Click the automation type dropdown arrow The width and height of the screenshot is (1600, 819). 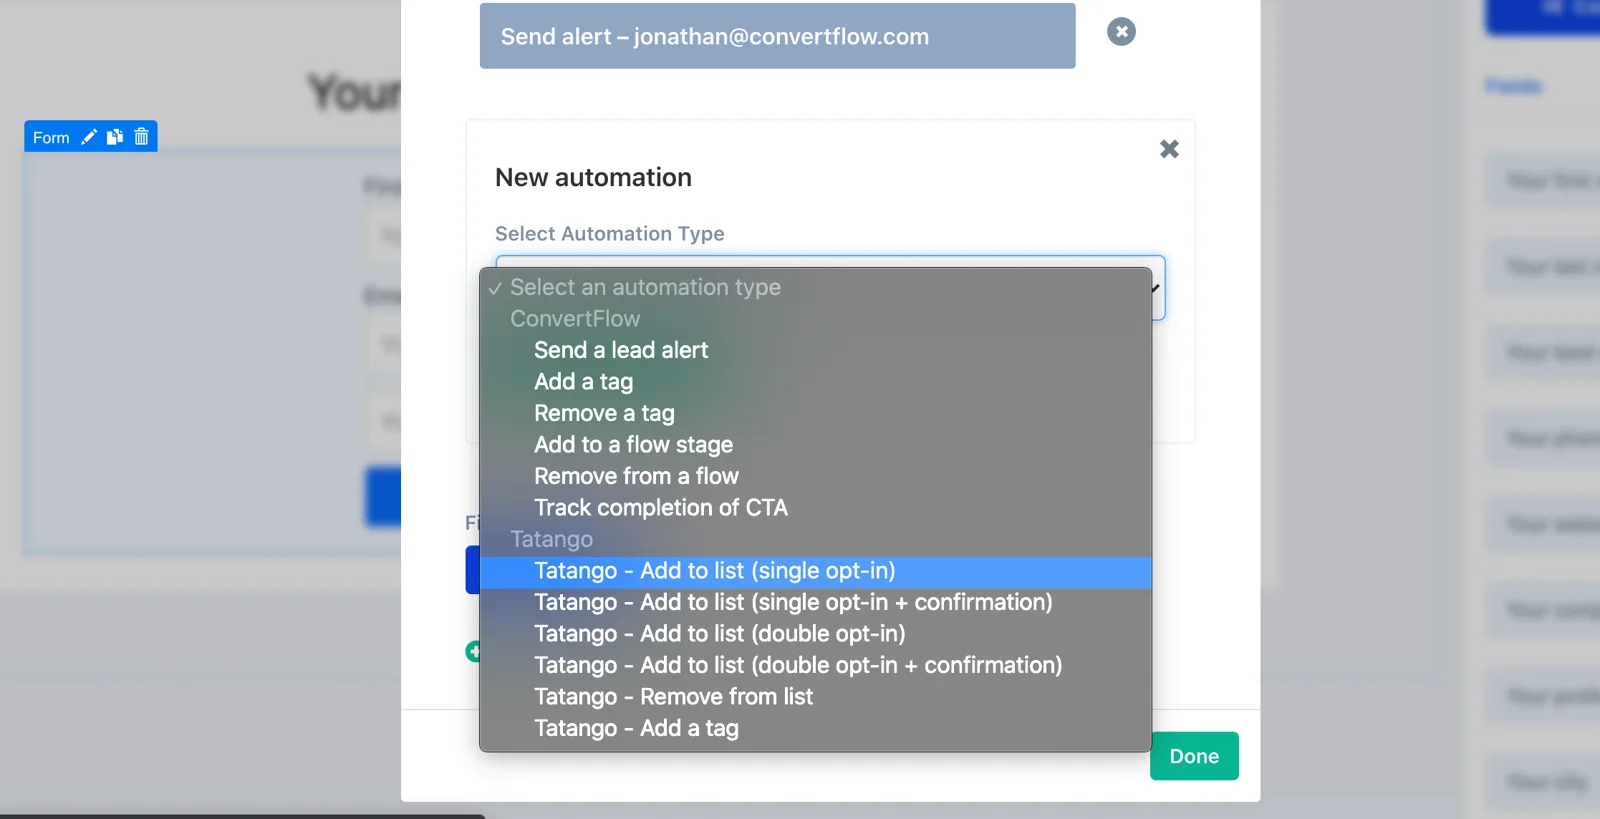pos(1156,288)
